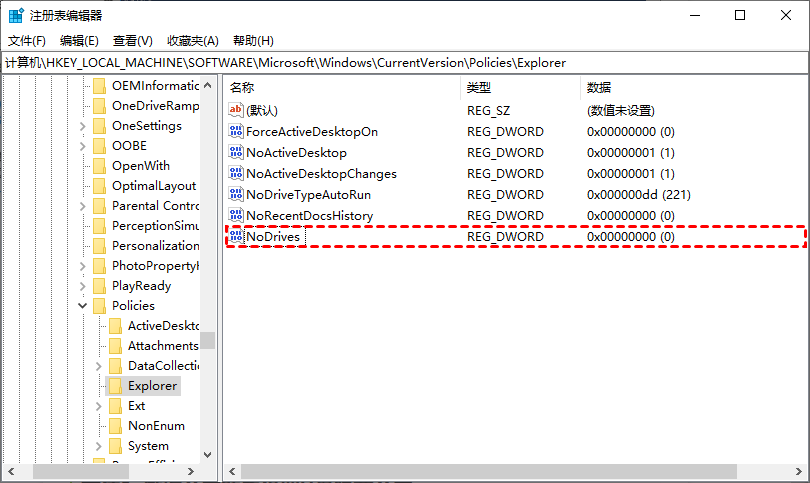
Task: Maximize the Registry Editor window
Action: coord(740,15)
